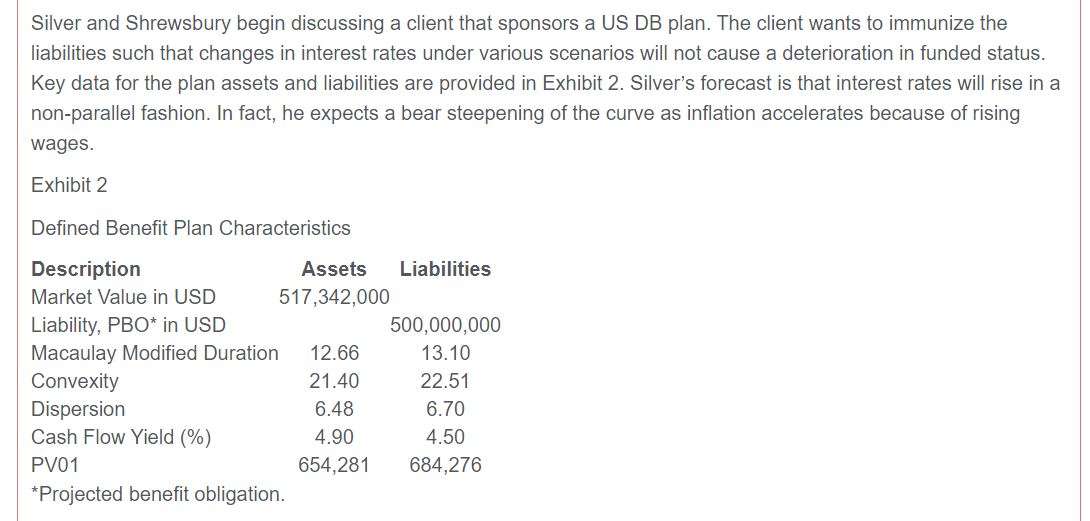
Task: Click the Description column header
Action: (86, 269)
